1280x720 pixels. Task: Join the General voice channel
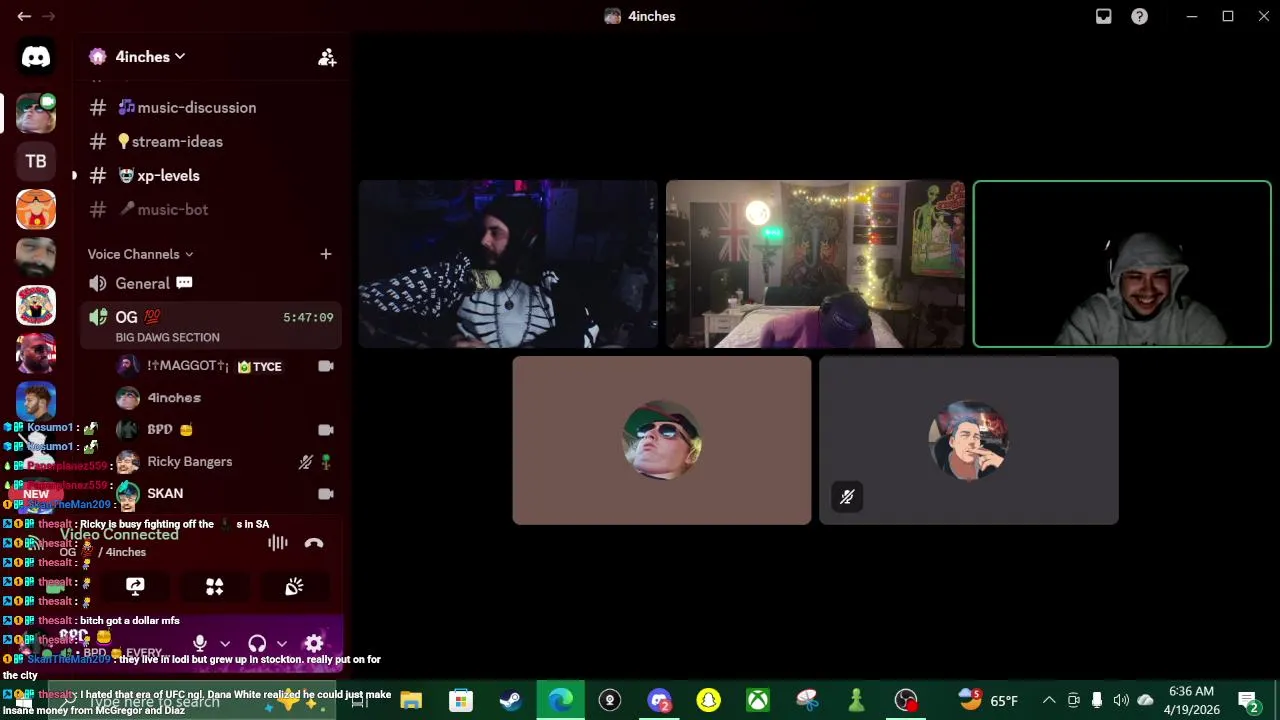click(x=142, y=283)
